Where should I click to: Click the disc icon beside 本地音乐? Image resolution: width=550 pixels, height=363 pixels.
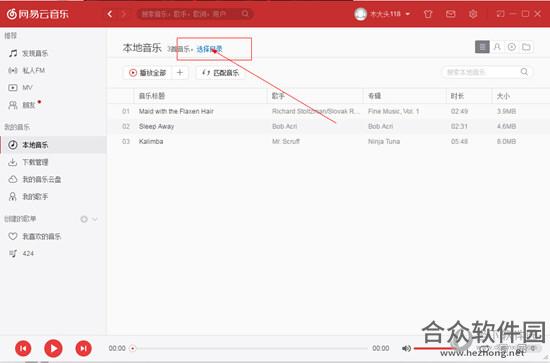[x=13, y=145]
